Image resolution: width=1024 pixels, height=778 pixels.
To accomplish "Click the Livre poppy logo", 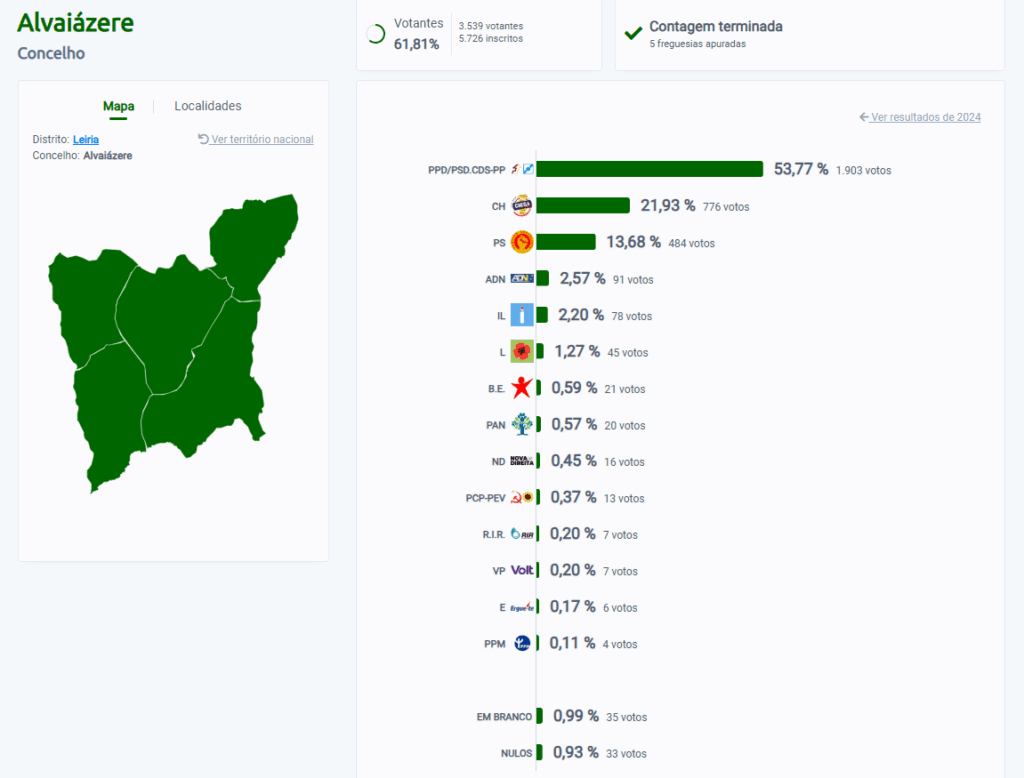I will click(x=521, y=352).
